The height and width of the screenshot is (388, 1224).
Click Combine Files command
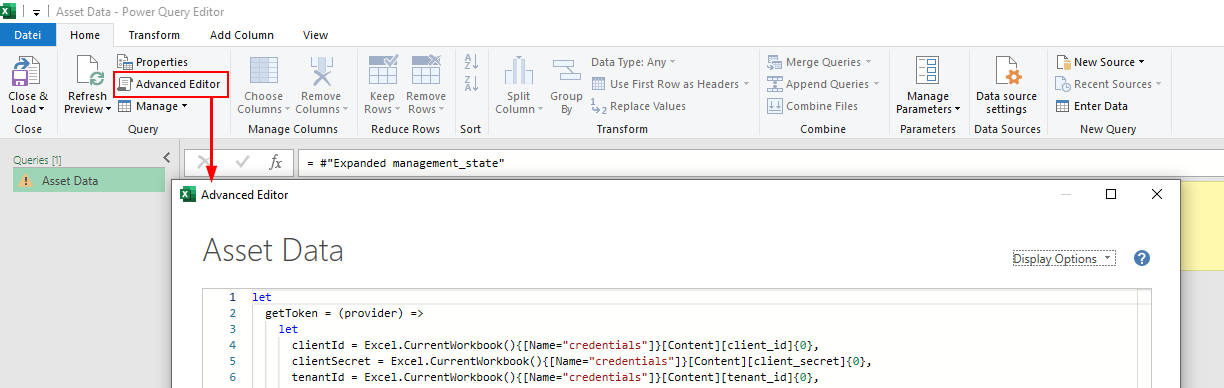click(x=813, y=106)
